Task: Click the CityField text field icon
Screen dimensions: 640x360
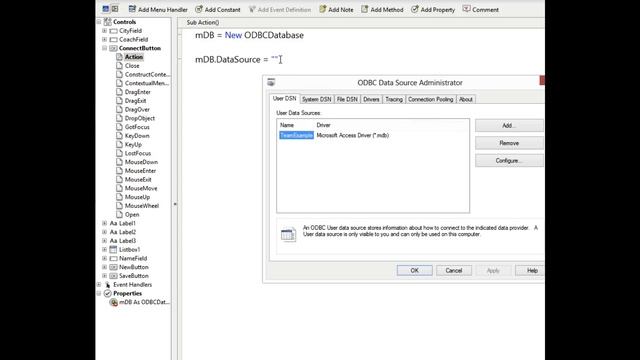Action: (x=113, y=31)
